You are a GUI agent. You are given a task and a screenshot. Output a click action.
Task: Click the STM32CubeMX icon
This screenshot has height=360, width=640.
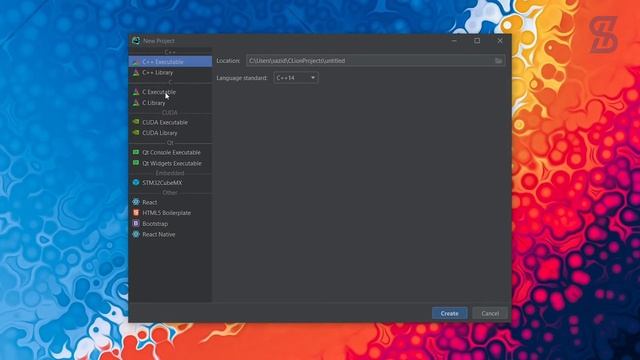[x=136, y=182]
